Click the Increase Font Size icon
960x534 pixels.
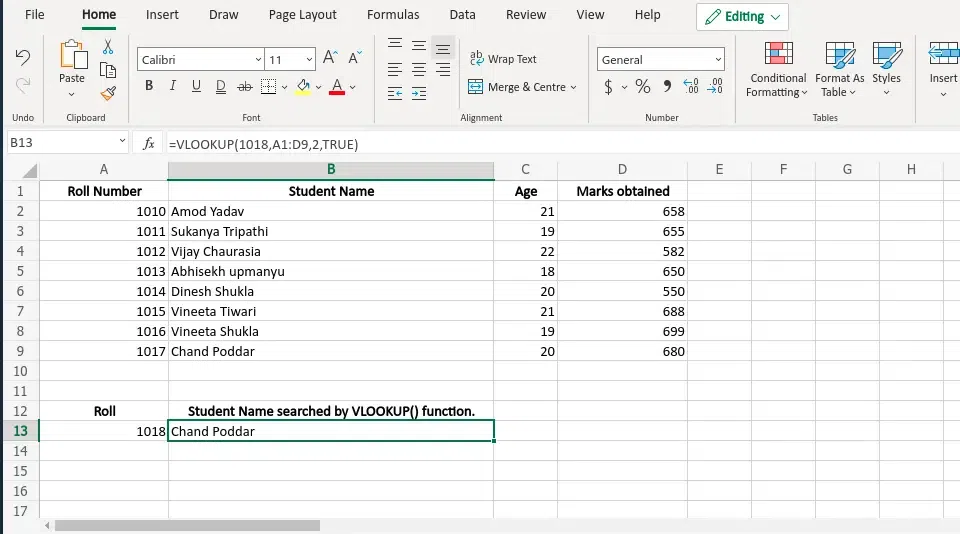(x=329, y=59)
